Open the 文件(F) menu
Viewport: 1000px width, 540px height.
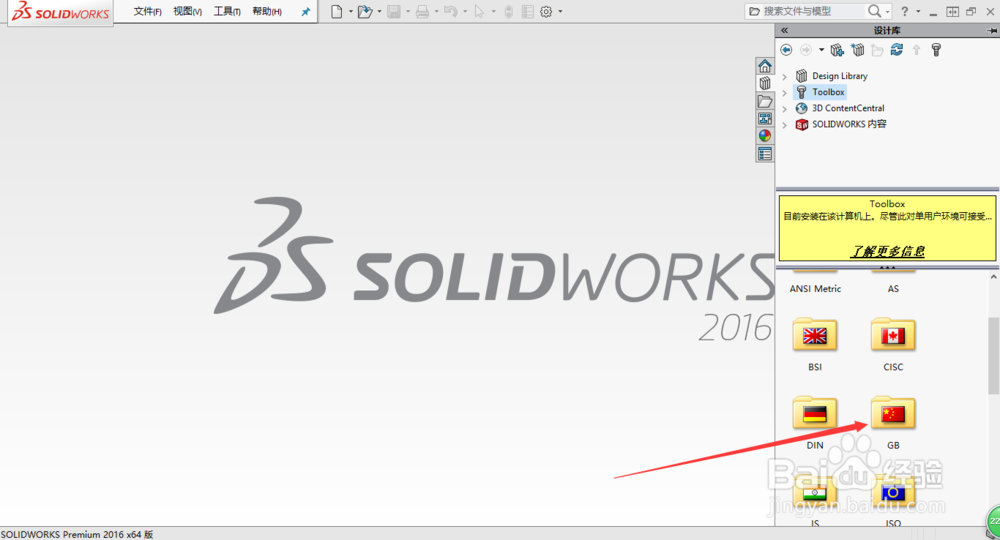[x=147, y=11]
